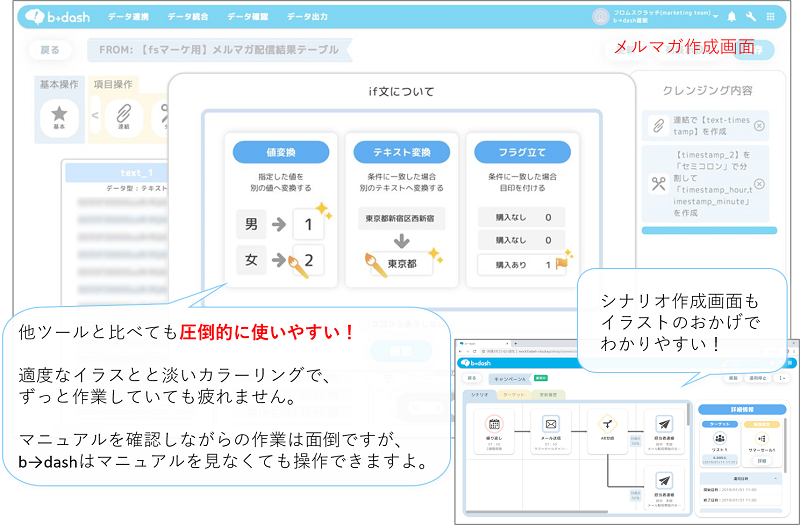
Task: Select the 繰り返し calendar node
Action: pos(494,431)
